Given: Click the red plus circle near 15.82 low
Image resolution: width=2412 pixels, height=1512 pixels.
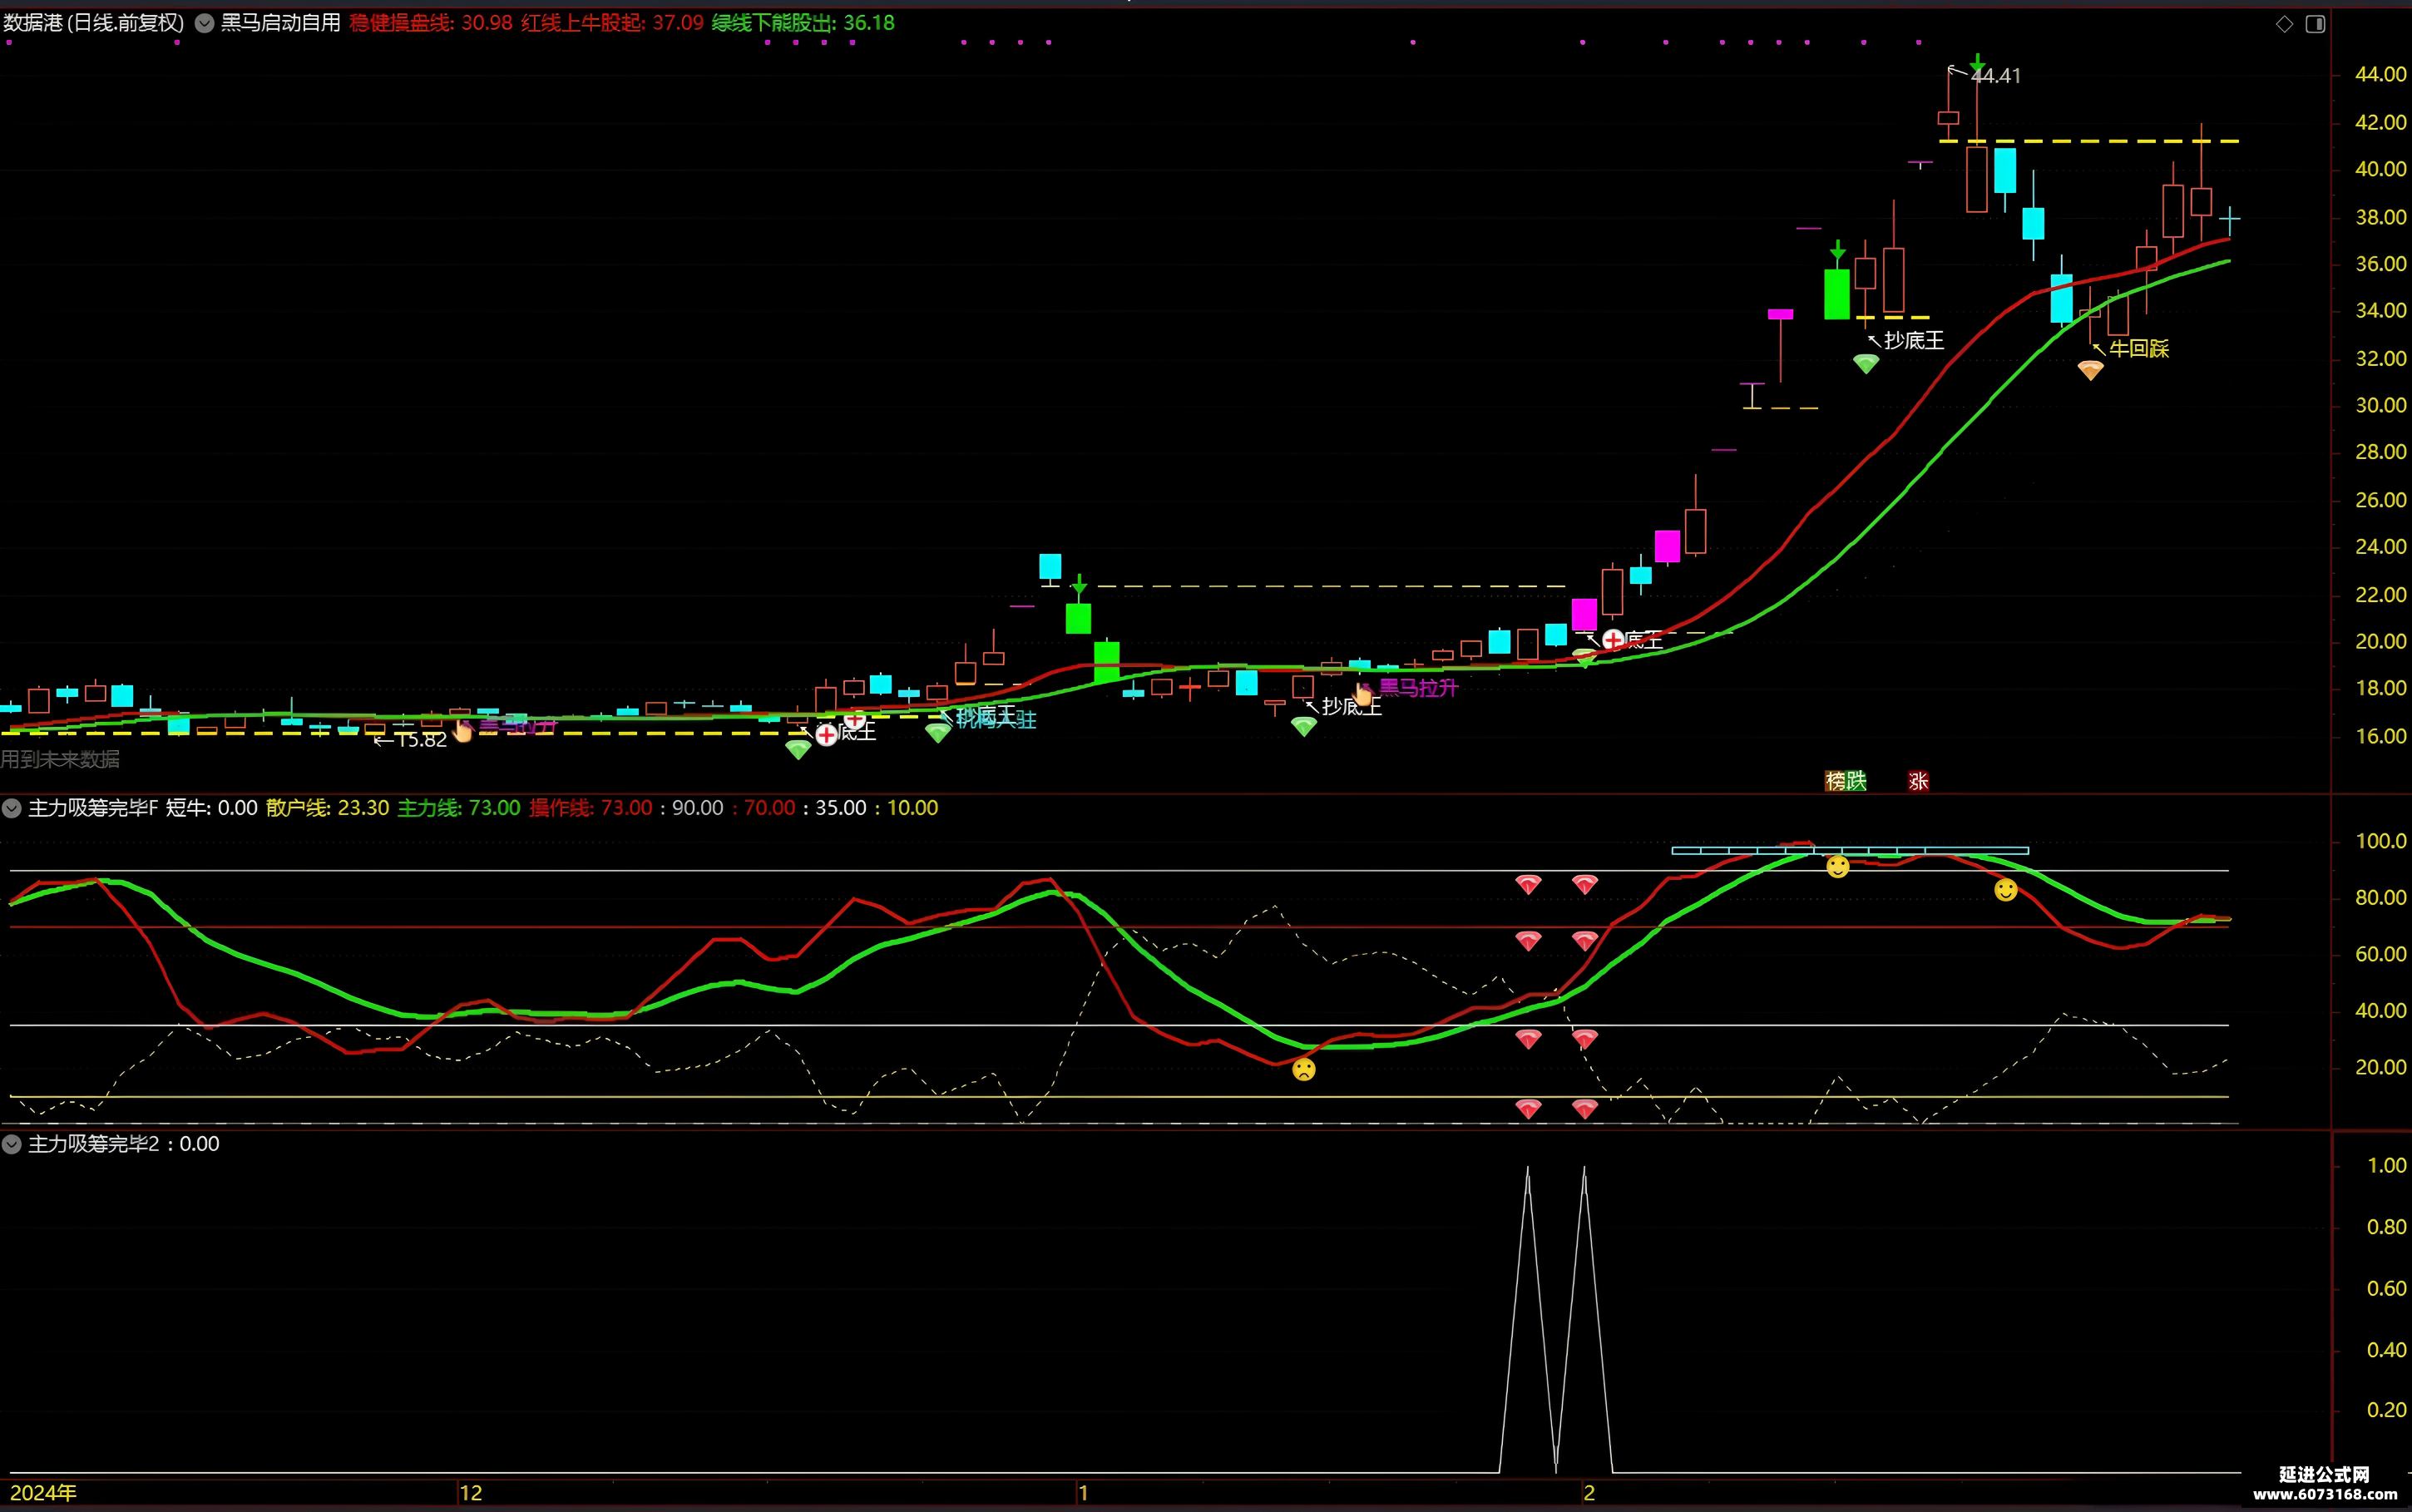Looking at the screenshot, I should click(x=826, y=736).
